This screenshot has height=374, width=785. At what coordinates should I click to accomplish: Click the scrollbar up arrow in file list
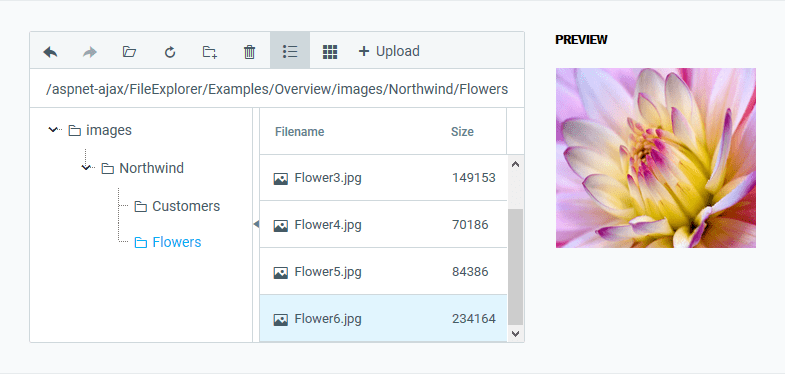(x=516, y=164)
